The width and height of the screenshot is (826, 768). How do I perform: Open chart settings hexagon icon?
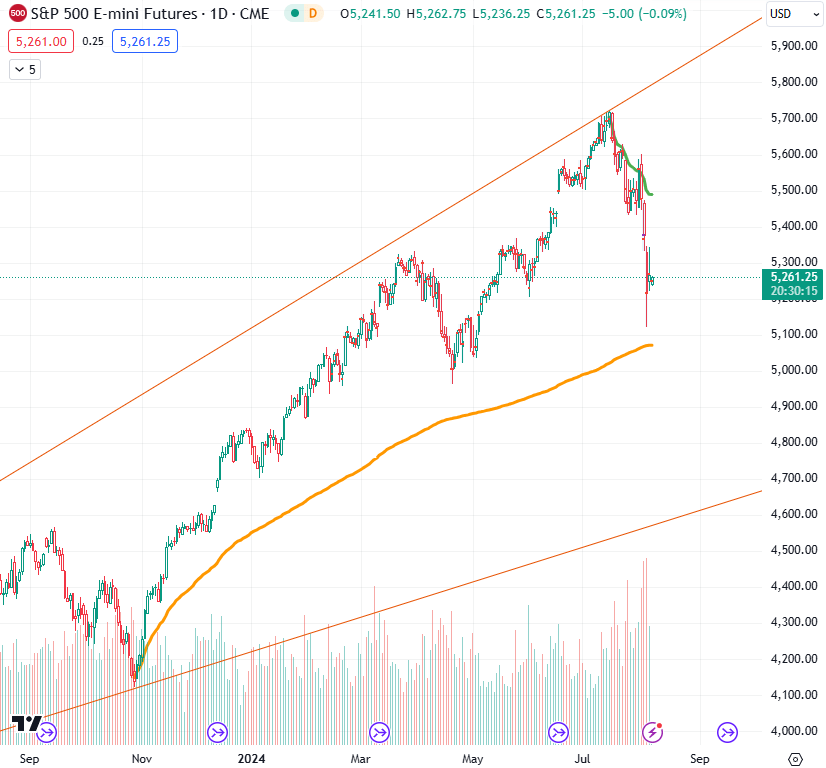(796, 759)
